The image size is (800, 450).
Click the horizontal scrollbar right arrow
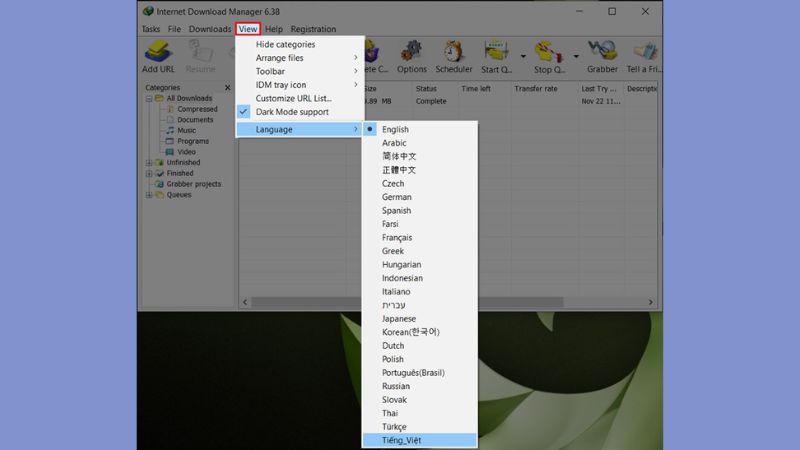click(x=651, y=302)
